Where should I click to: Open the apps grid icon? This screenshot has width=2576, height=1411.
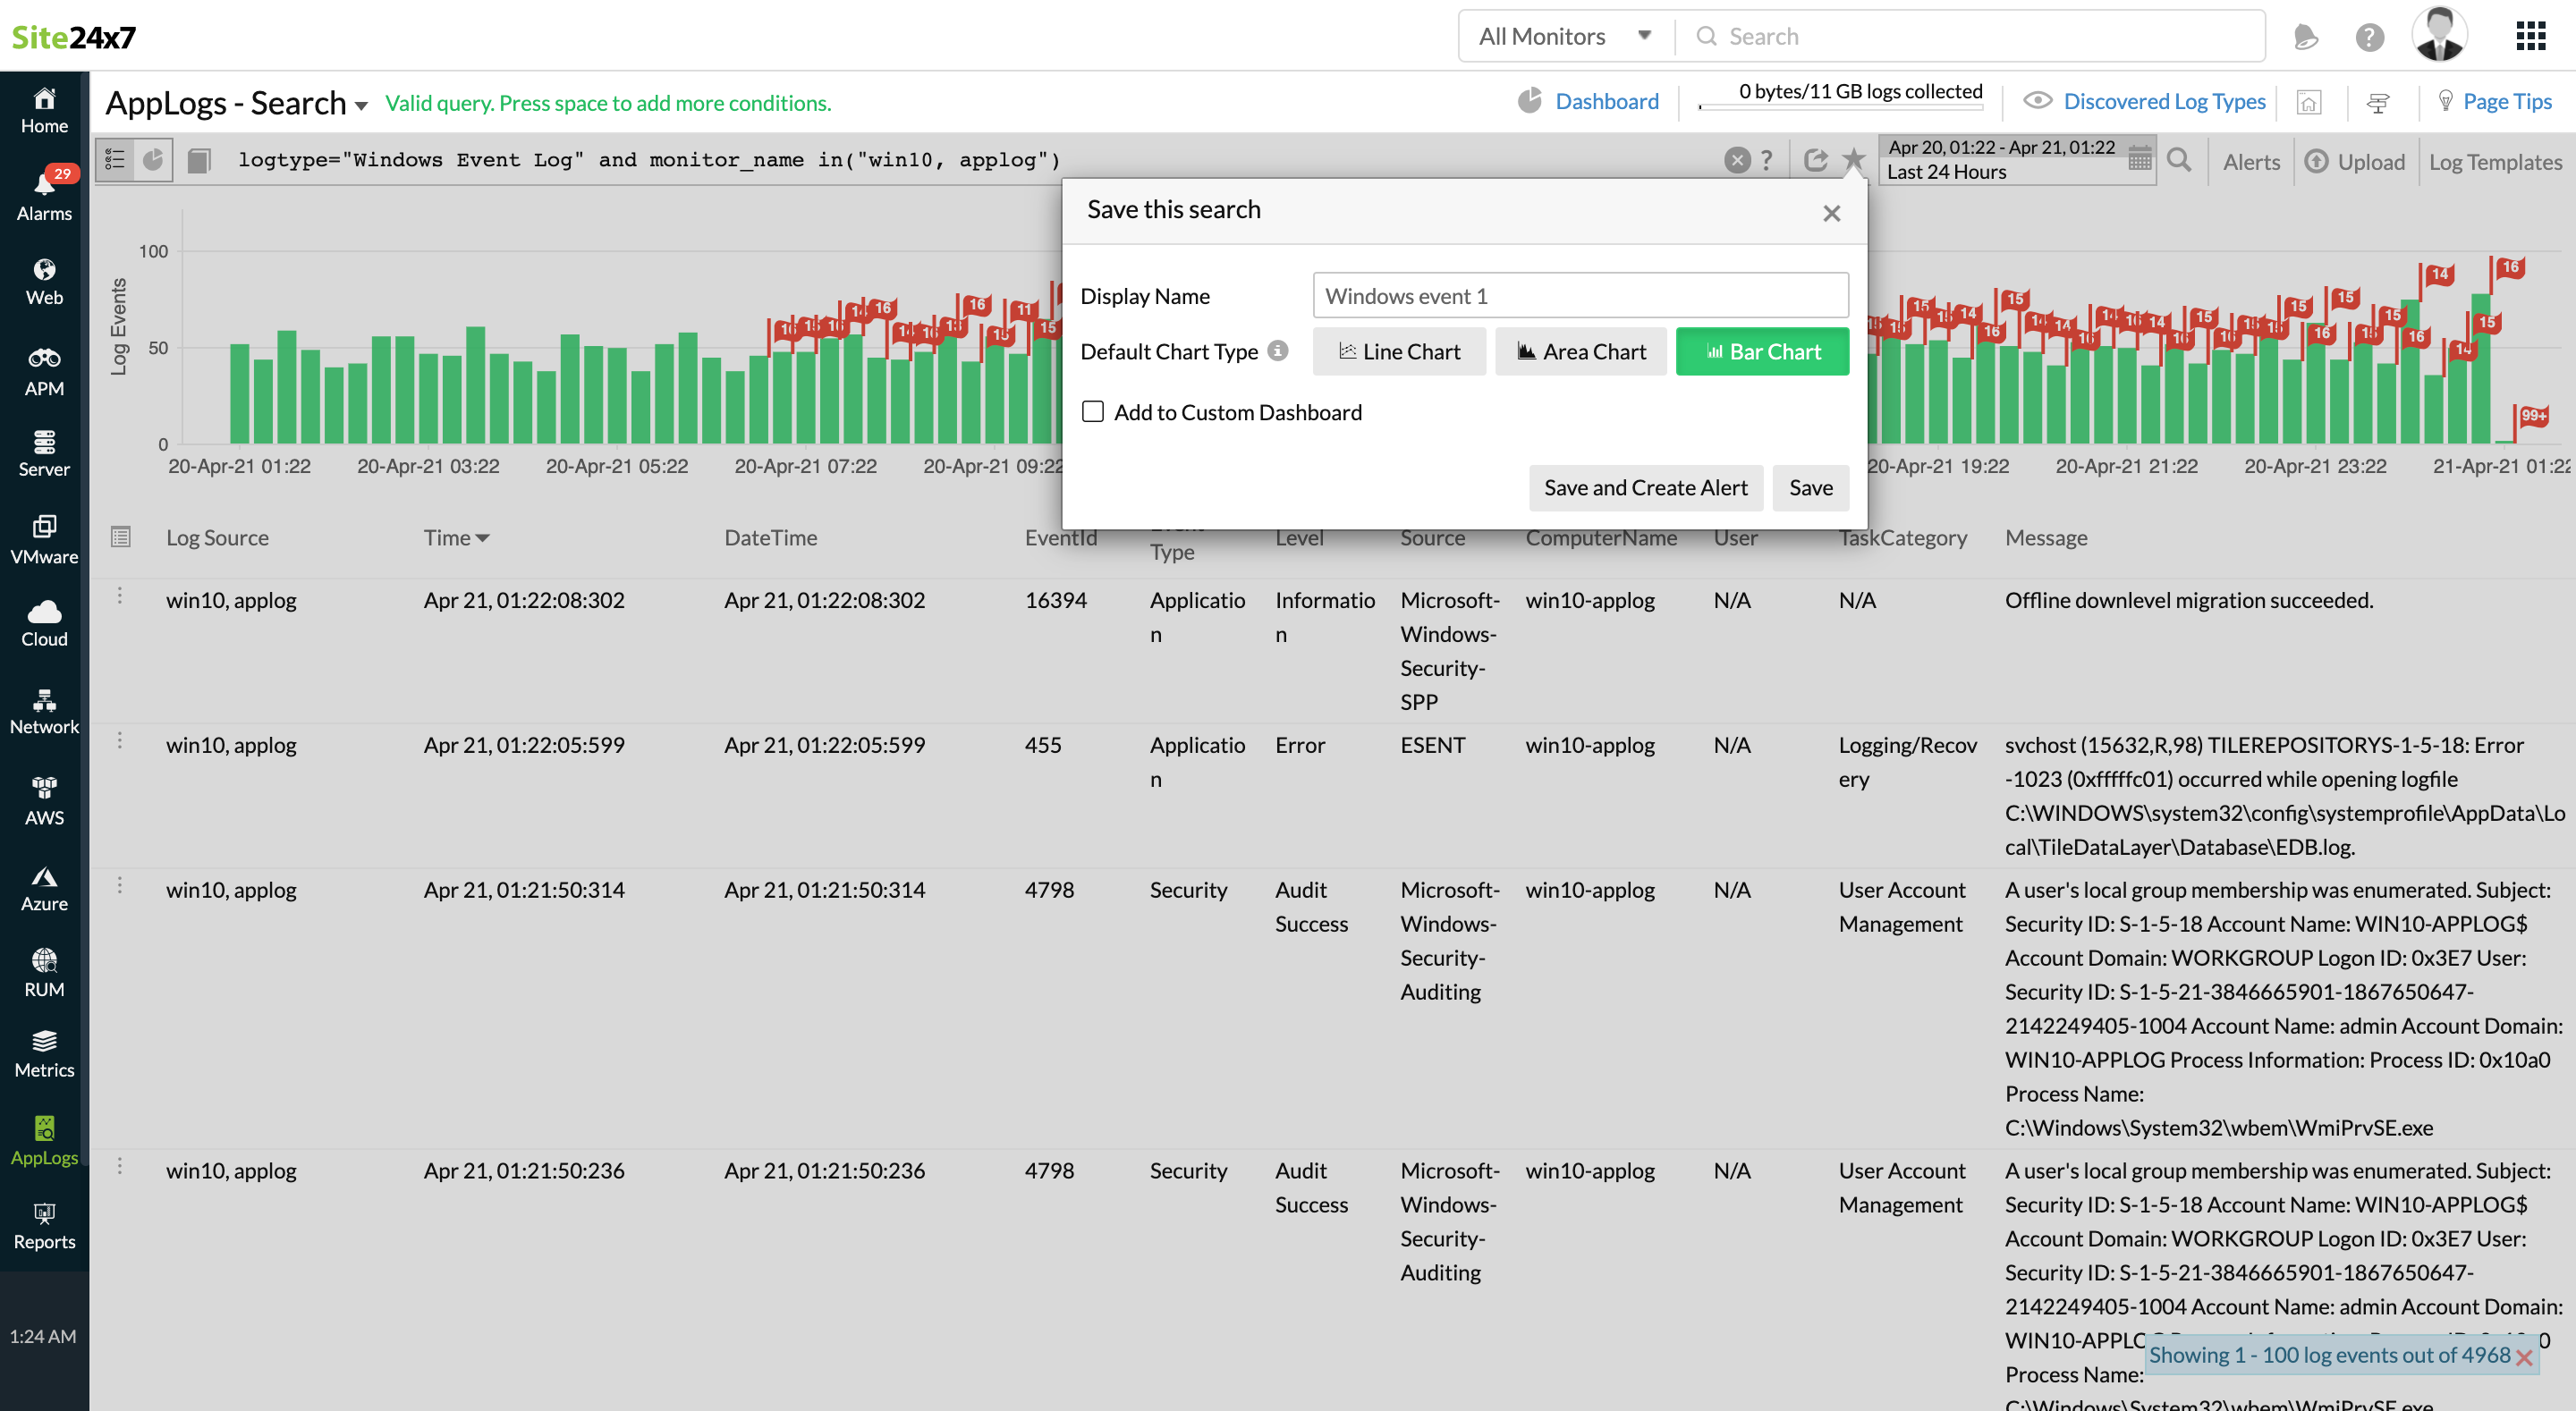pos(2530,37)
